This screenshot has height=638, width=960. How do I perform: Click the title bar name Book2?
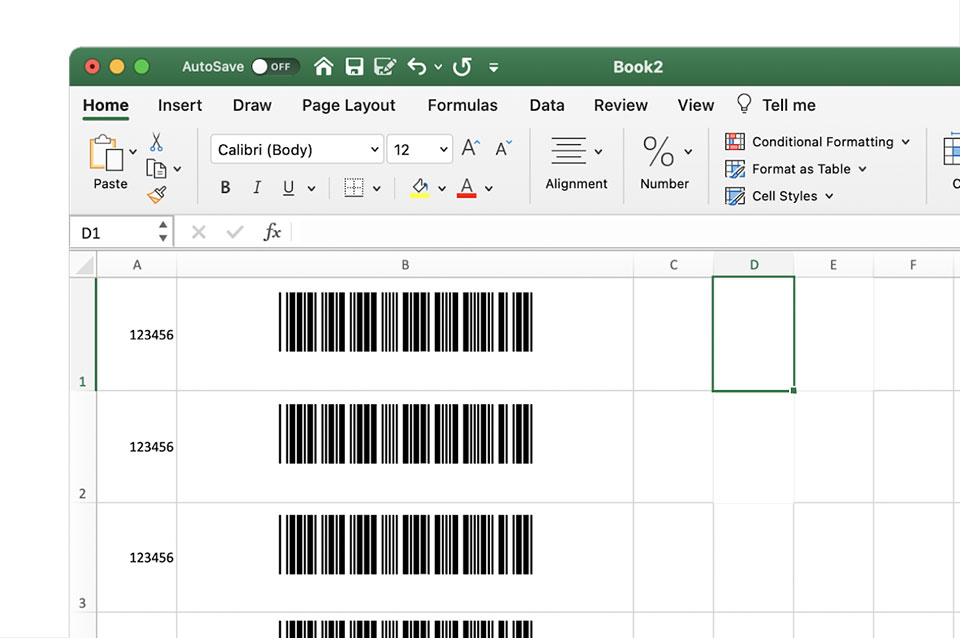[x=638, y=67]
